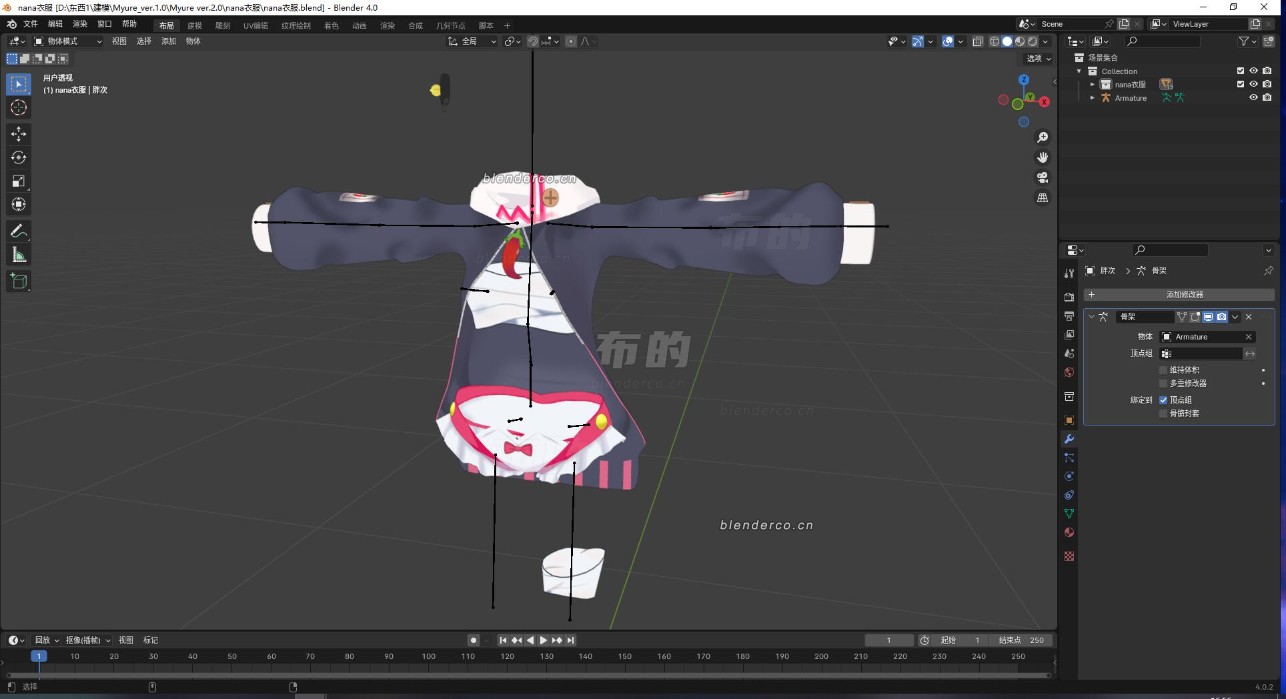1286x699 pixels.
Task: Open the 帮助 menu
Action: [x=130, y=23]
